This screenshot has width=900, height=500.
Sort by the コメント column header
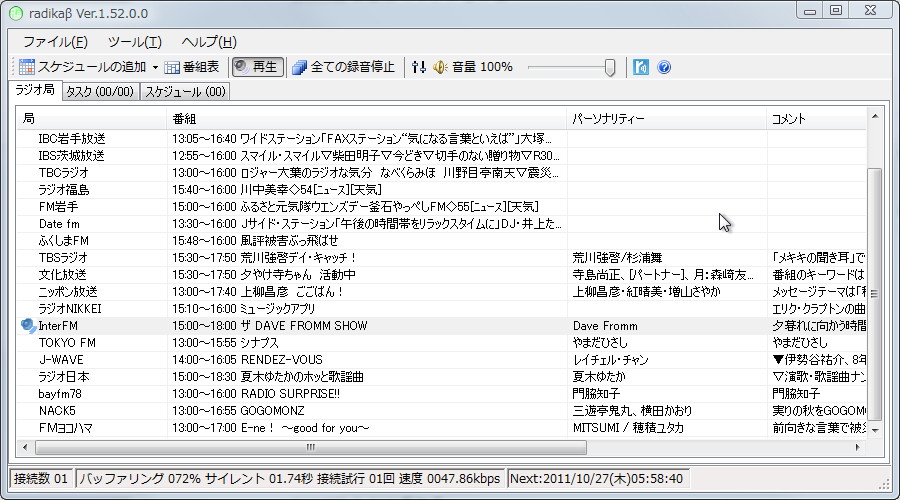(816, 119)
